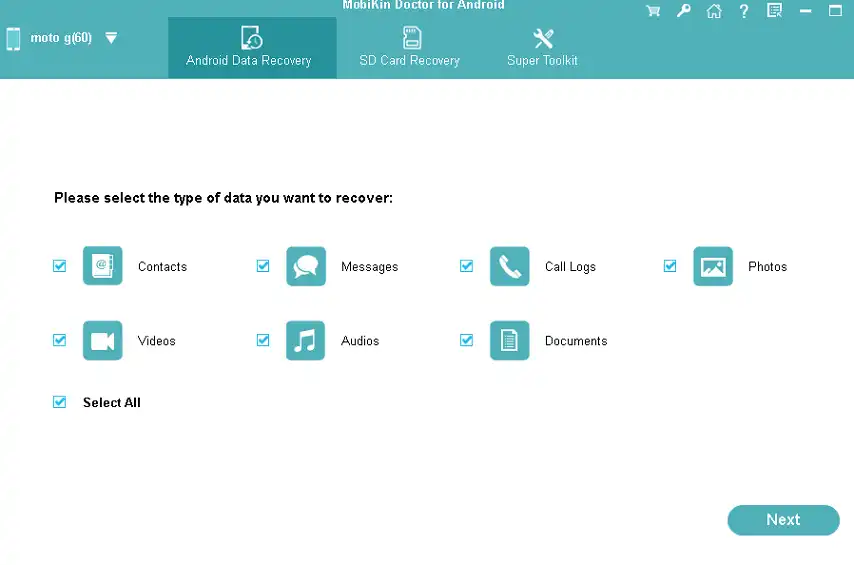Viewport: 854px width, 565px height.
Task: Click the Call Logs phone icon
Action: (x=509, y=266)
